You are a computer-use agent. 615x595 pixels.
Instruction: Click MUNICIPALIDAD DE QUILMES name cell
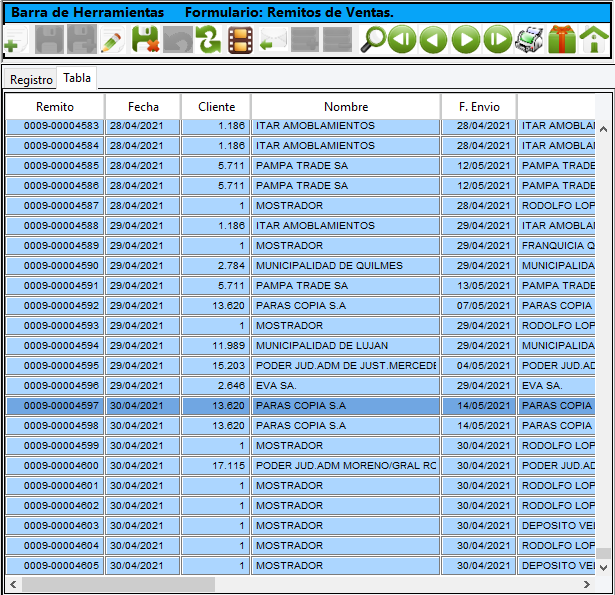coord(346,266)
